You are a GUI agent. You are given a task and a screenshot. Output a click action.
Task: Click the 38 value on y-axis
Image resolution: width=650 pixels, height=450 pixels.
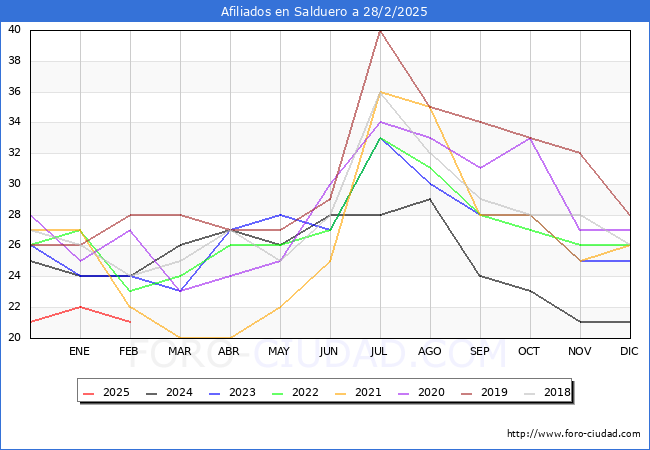(x=15, y=60)
